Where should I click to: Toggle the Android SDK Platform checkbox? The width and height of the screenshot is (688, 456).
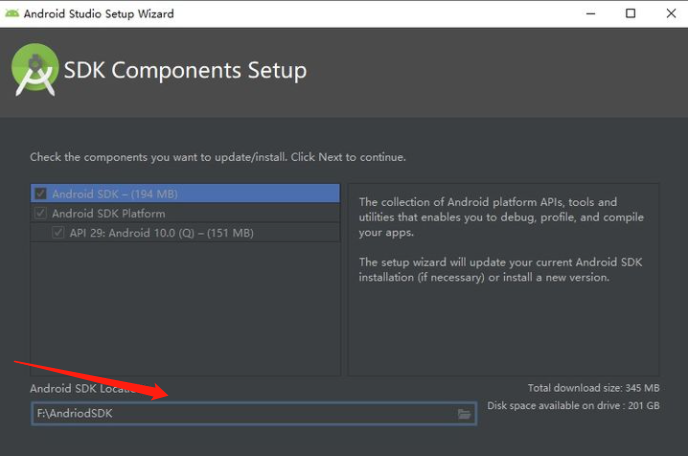click(x=41, y=213)
